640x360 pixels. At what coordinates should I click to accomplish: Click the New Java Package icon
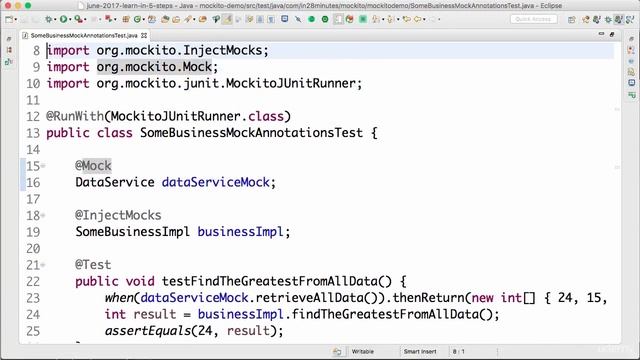click(x=126, y=19)
